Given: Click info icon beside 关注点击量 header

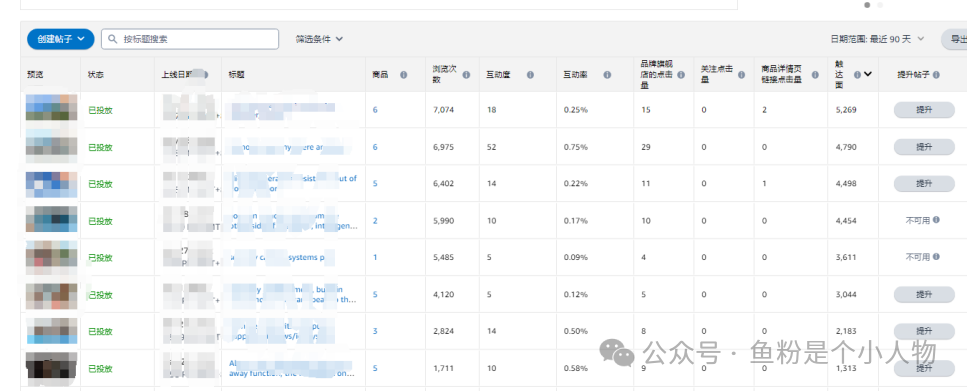Looking at the screenshot, I should 742,75.
